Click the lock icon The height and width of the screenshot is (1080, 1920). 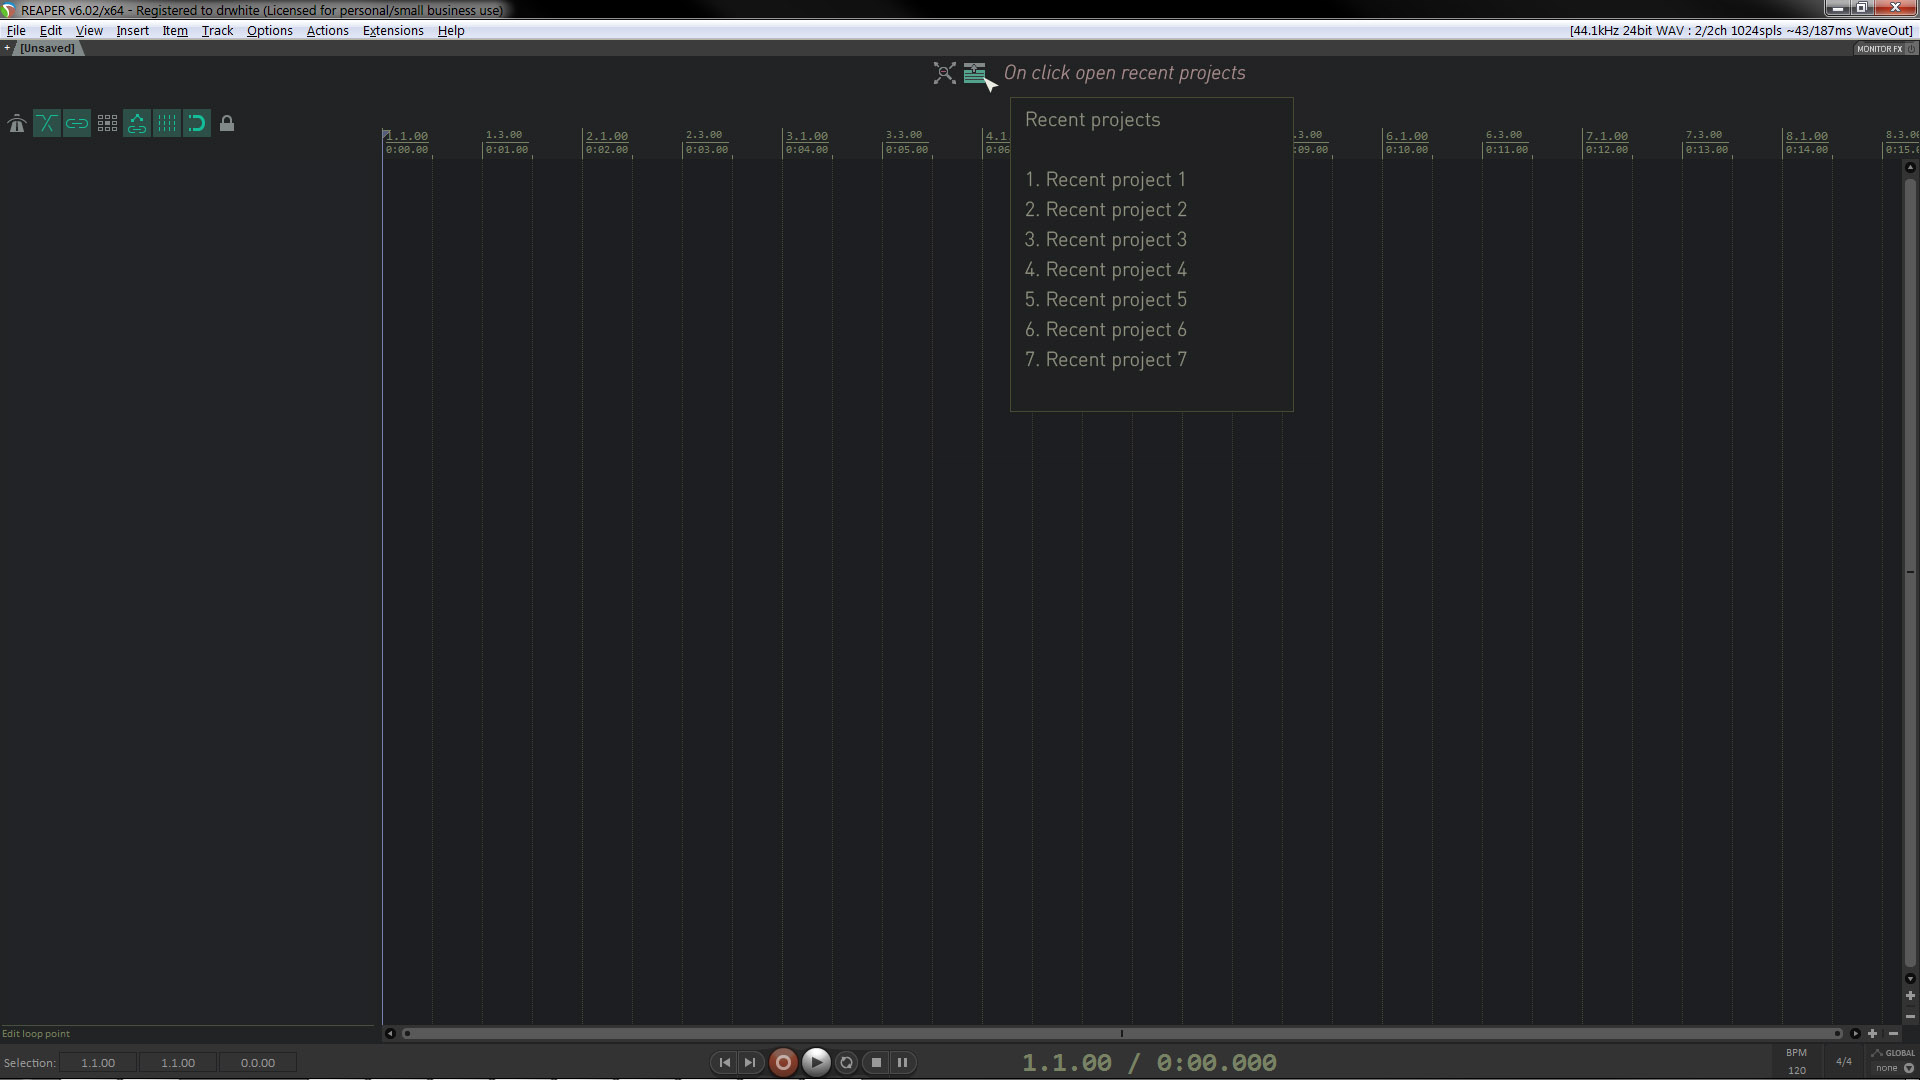coord(227,124)
